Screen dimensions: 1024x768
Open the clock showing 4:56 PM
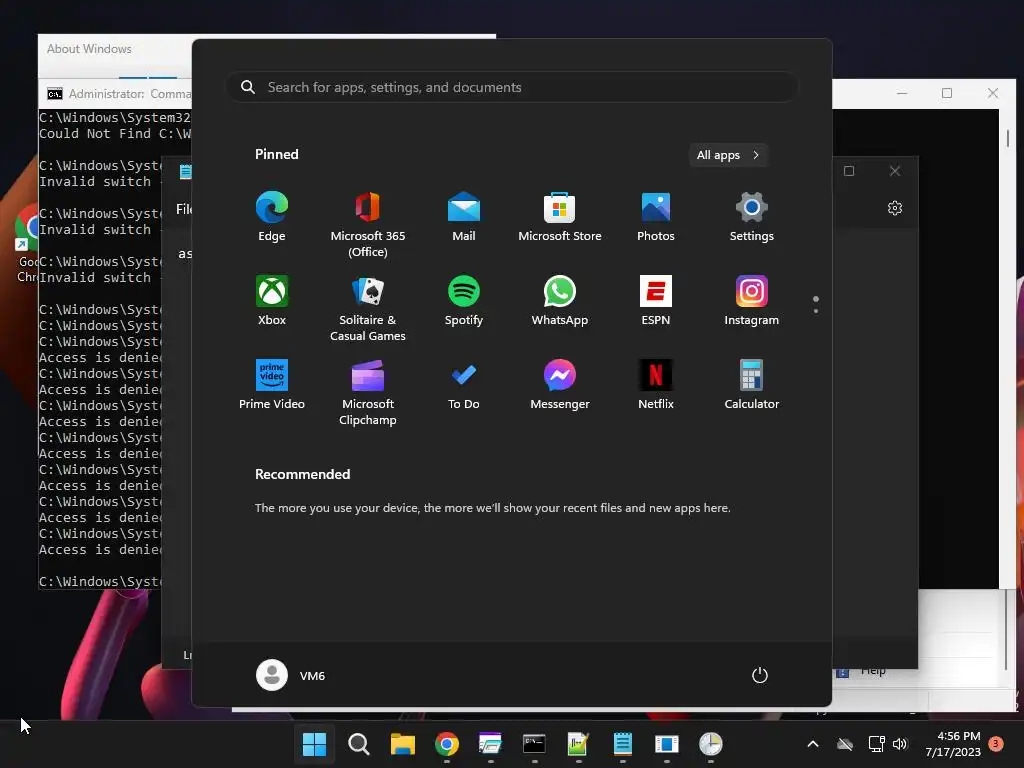coord(953,744)
